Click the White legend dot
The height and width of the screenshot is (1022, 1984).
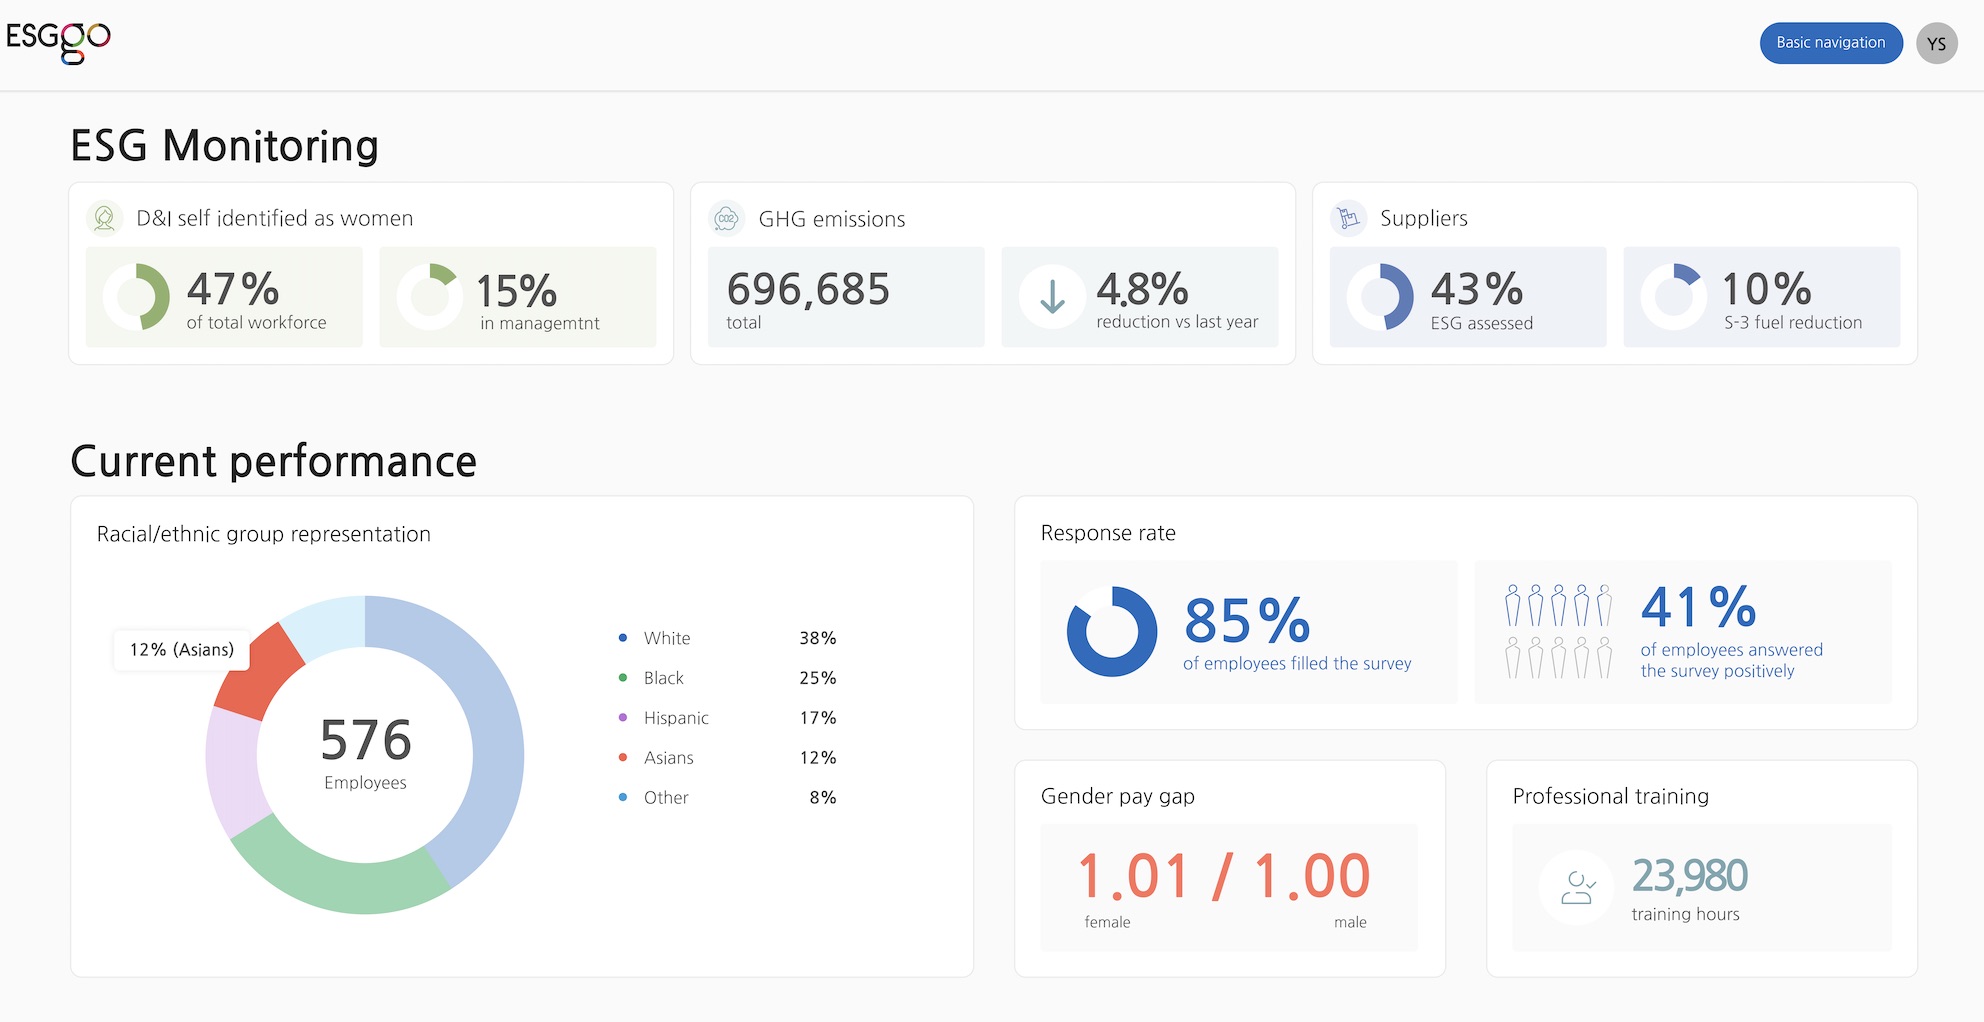pyautogui.click(x=623, y=637)
